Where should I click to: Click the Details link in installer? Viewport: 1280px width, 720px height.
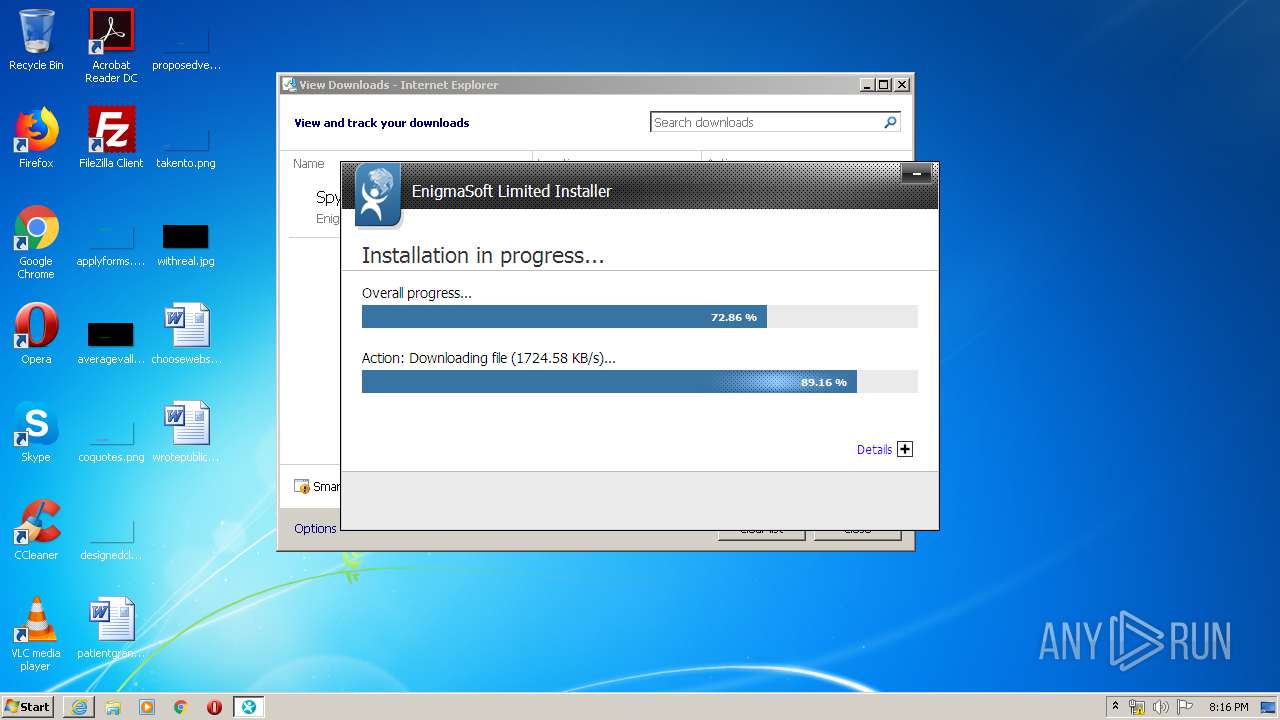(874, 450)
